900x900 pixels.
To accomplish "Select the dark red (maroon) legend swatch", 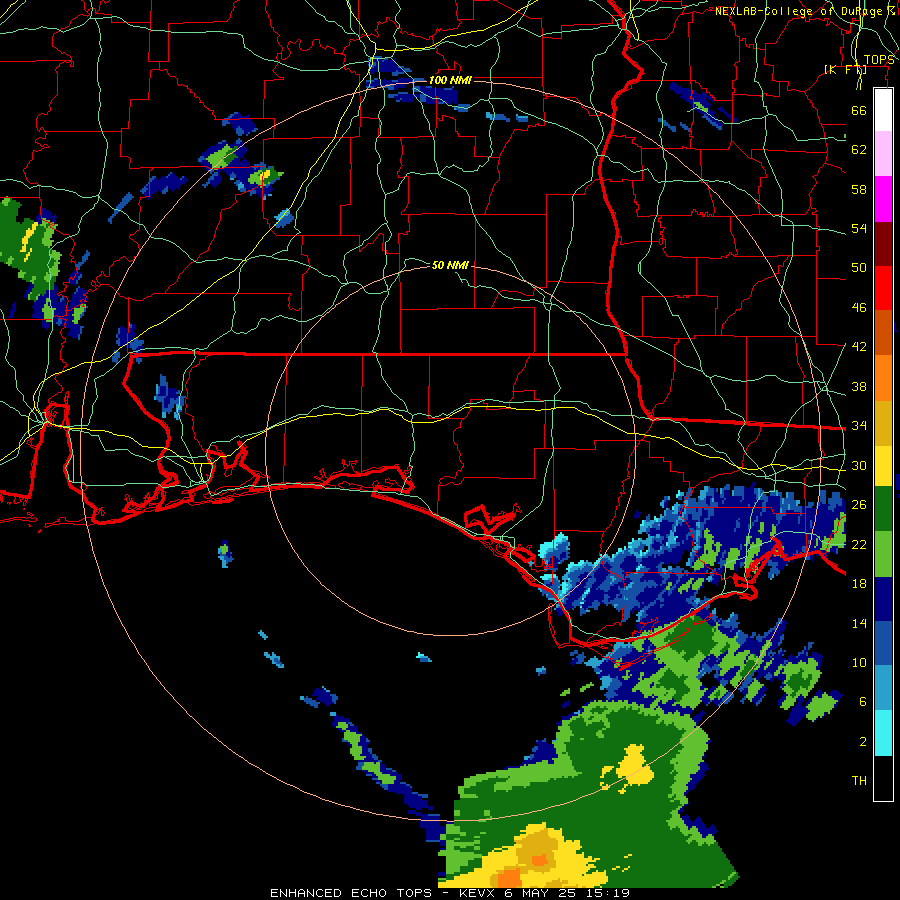I will pos(883,244).
